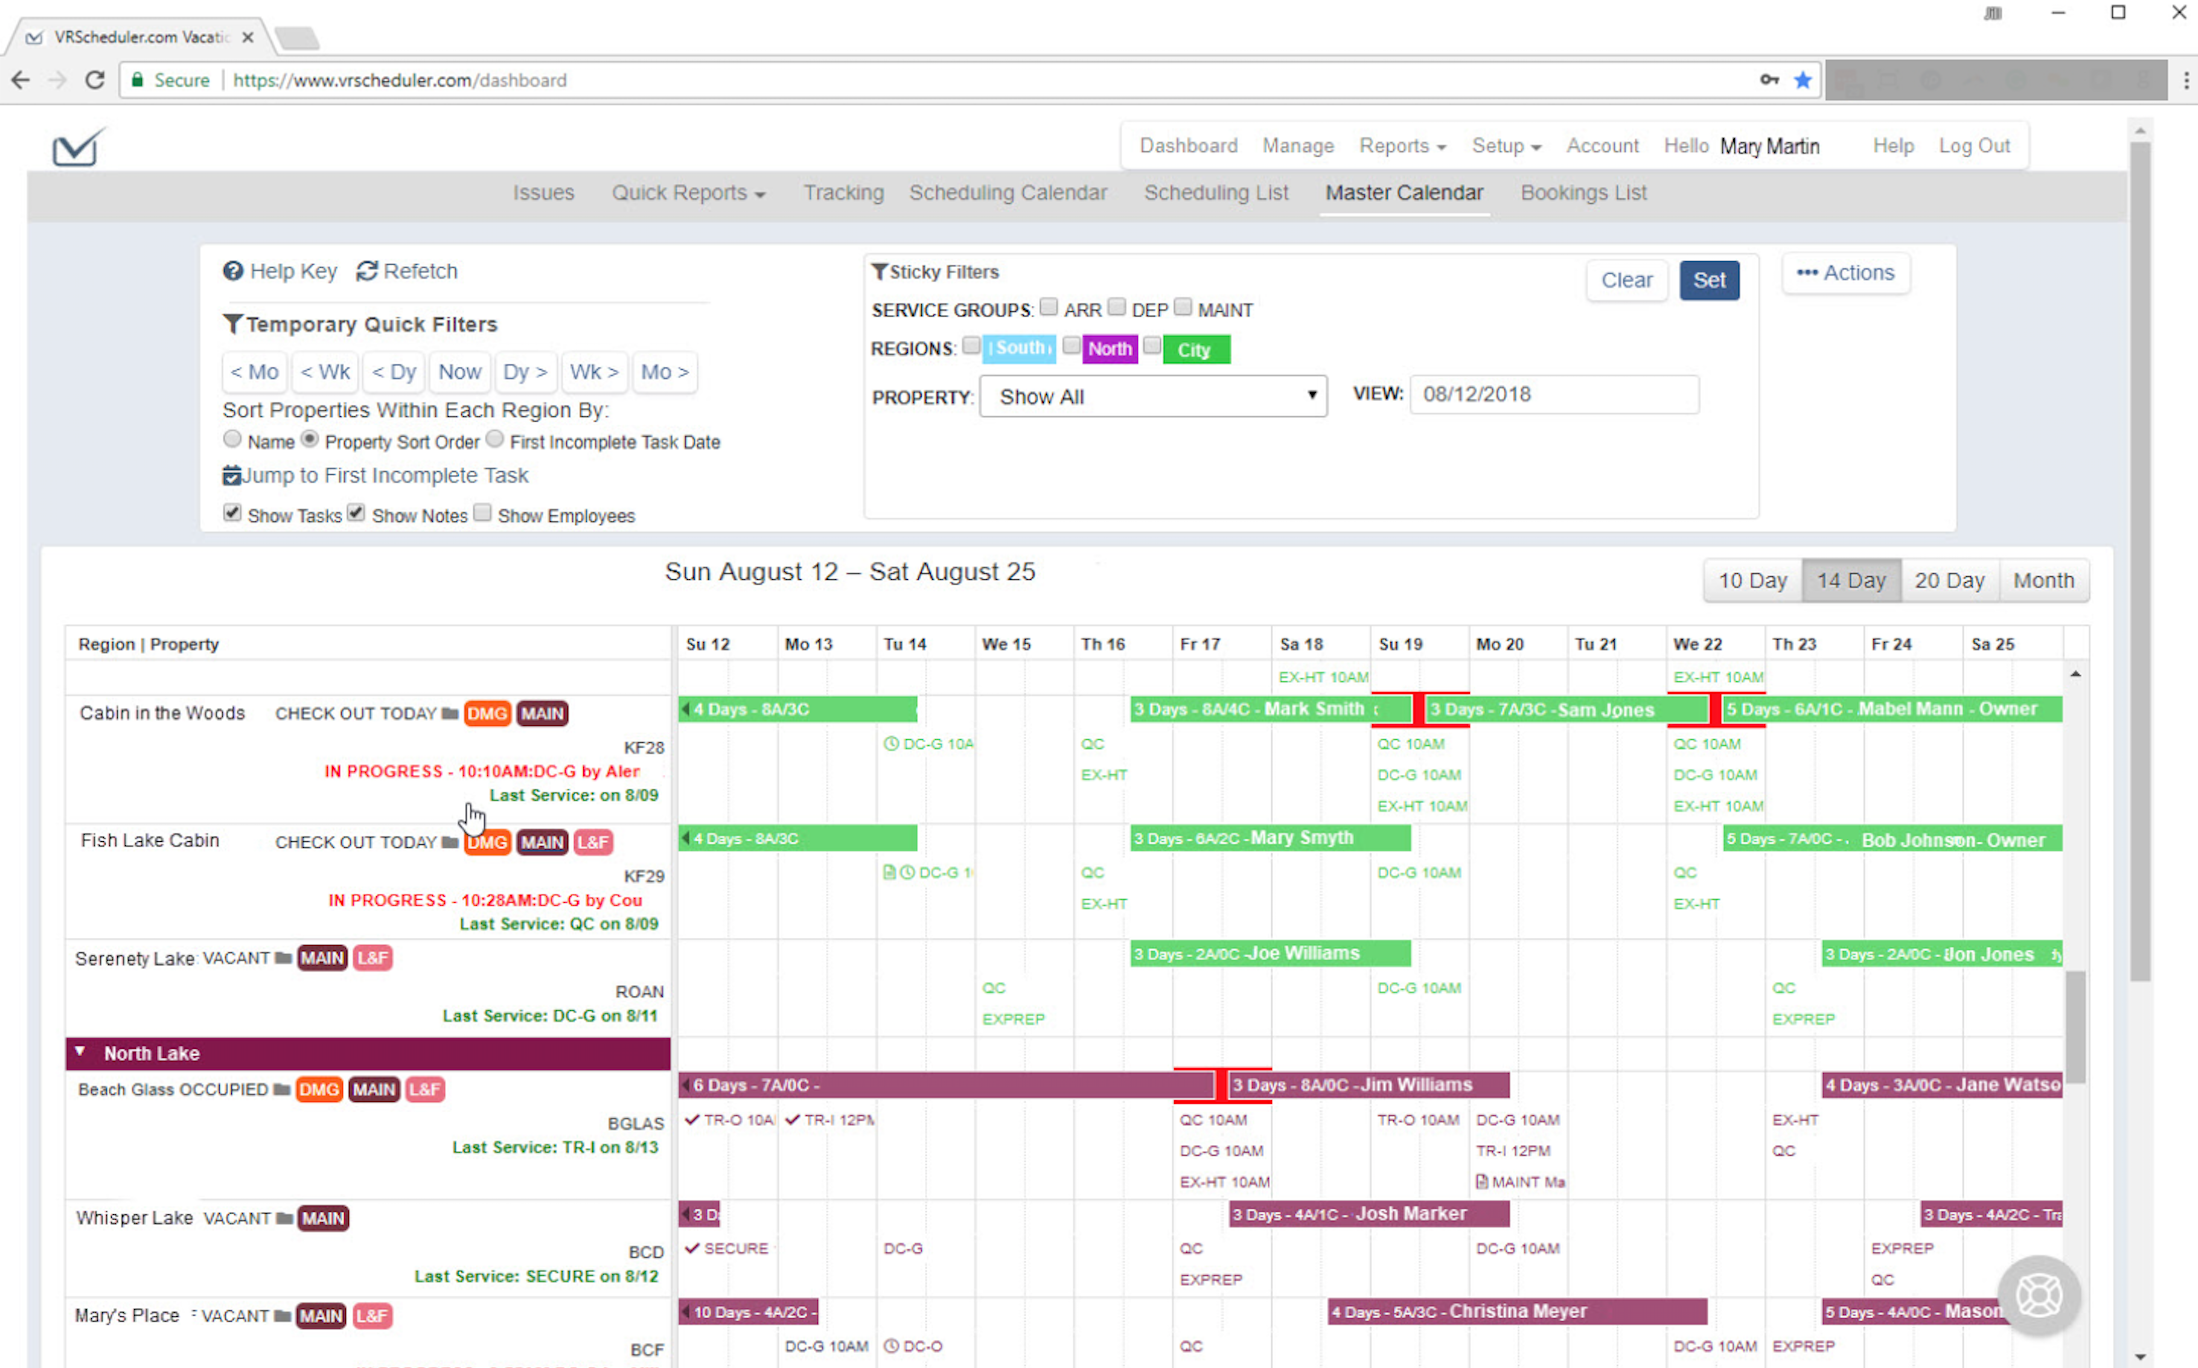Click the green City region swatch
This screenshot has width=2198, height=1368.
coord(1195,350)
